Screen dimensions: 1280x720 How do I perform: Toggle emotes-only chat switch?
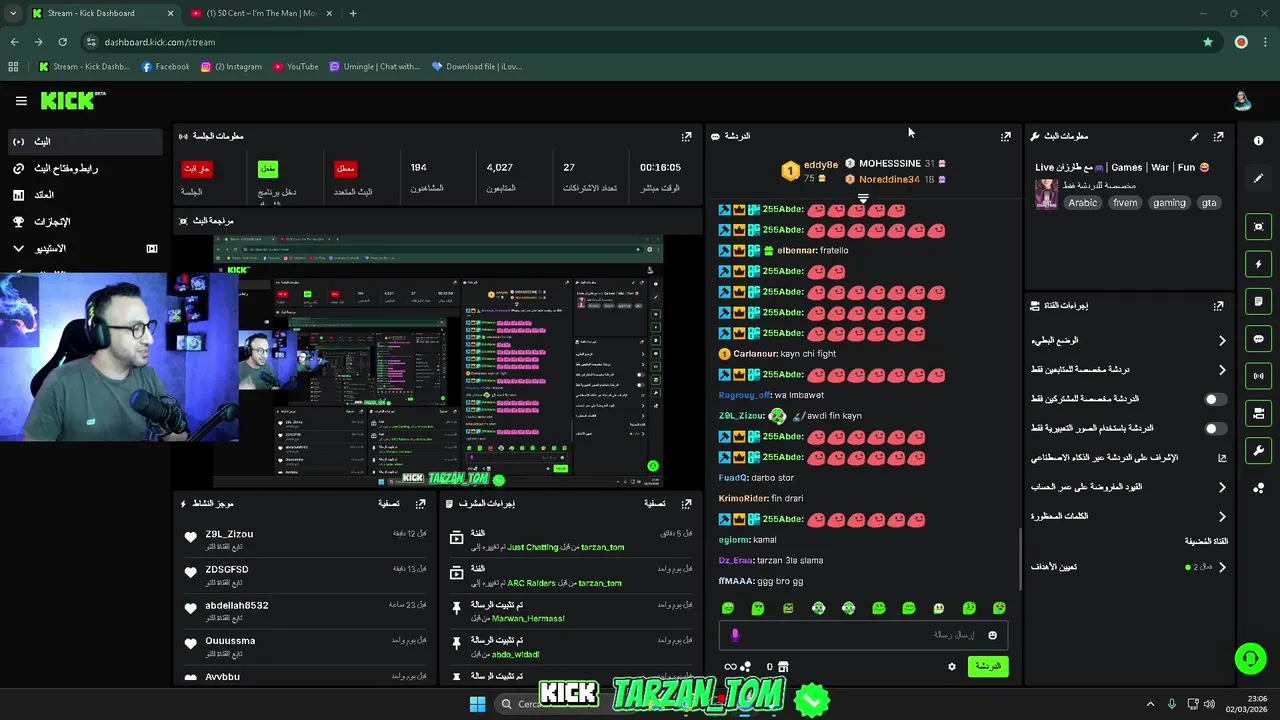(x=1215, y=428)
